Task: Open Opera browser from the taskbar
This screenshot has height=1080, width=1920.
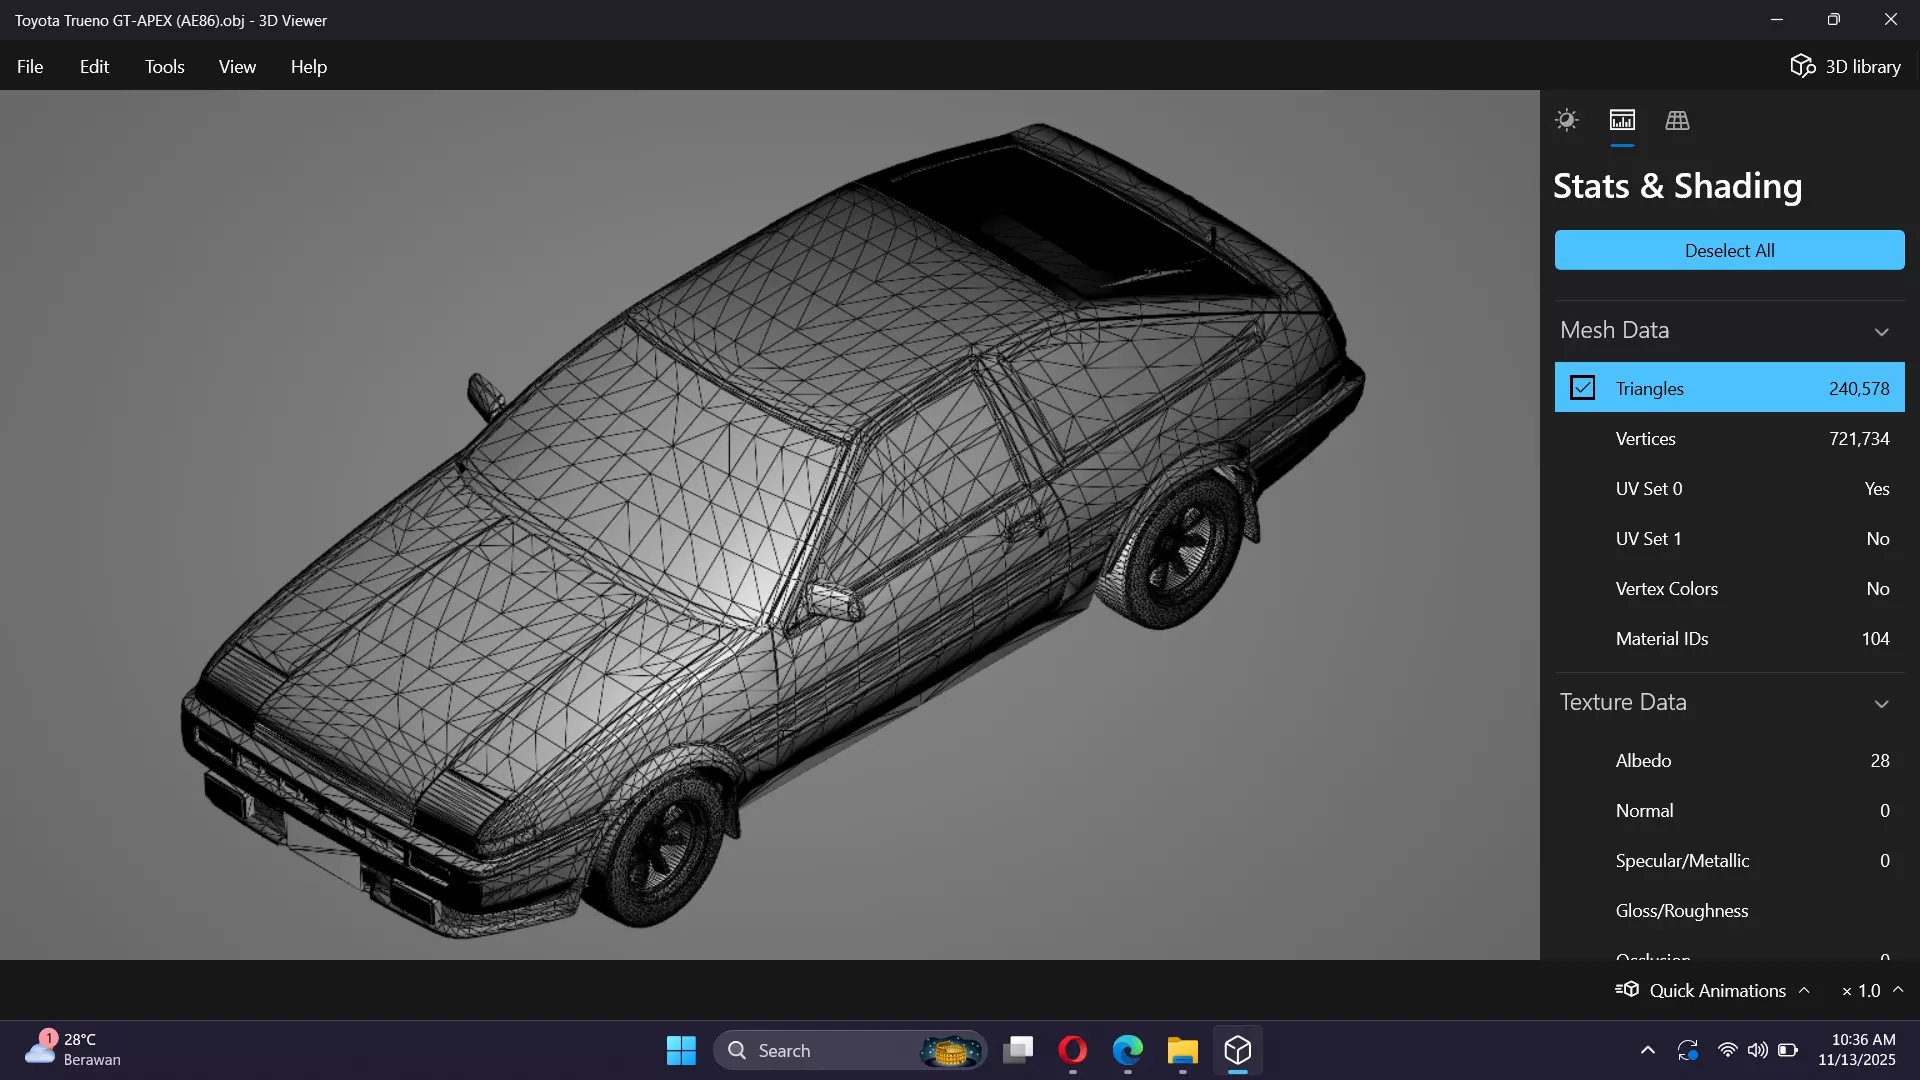Action: pos(1073,1050)
